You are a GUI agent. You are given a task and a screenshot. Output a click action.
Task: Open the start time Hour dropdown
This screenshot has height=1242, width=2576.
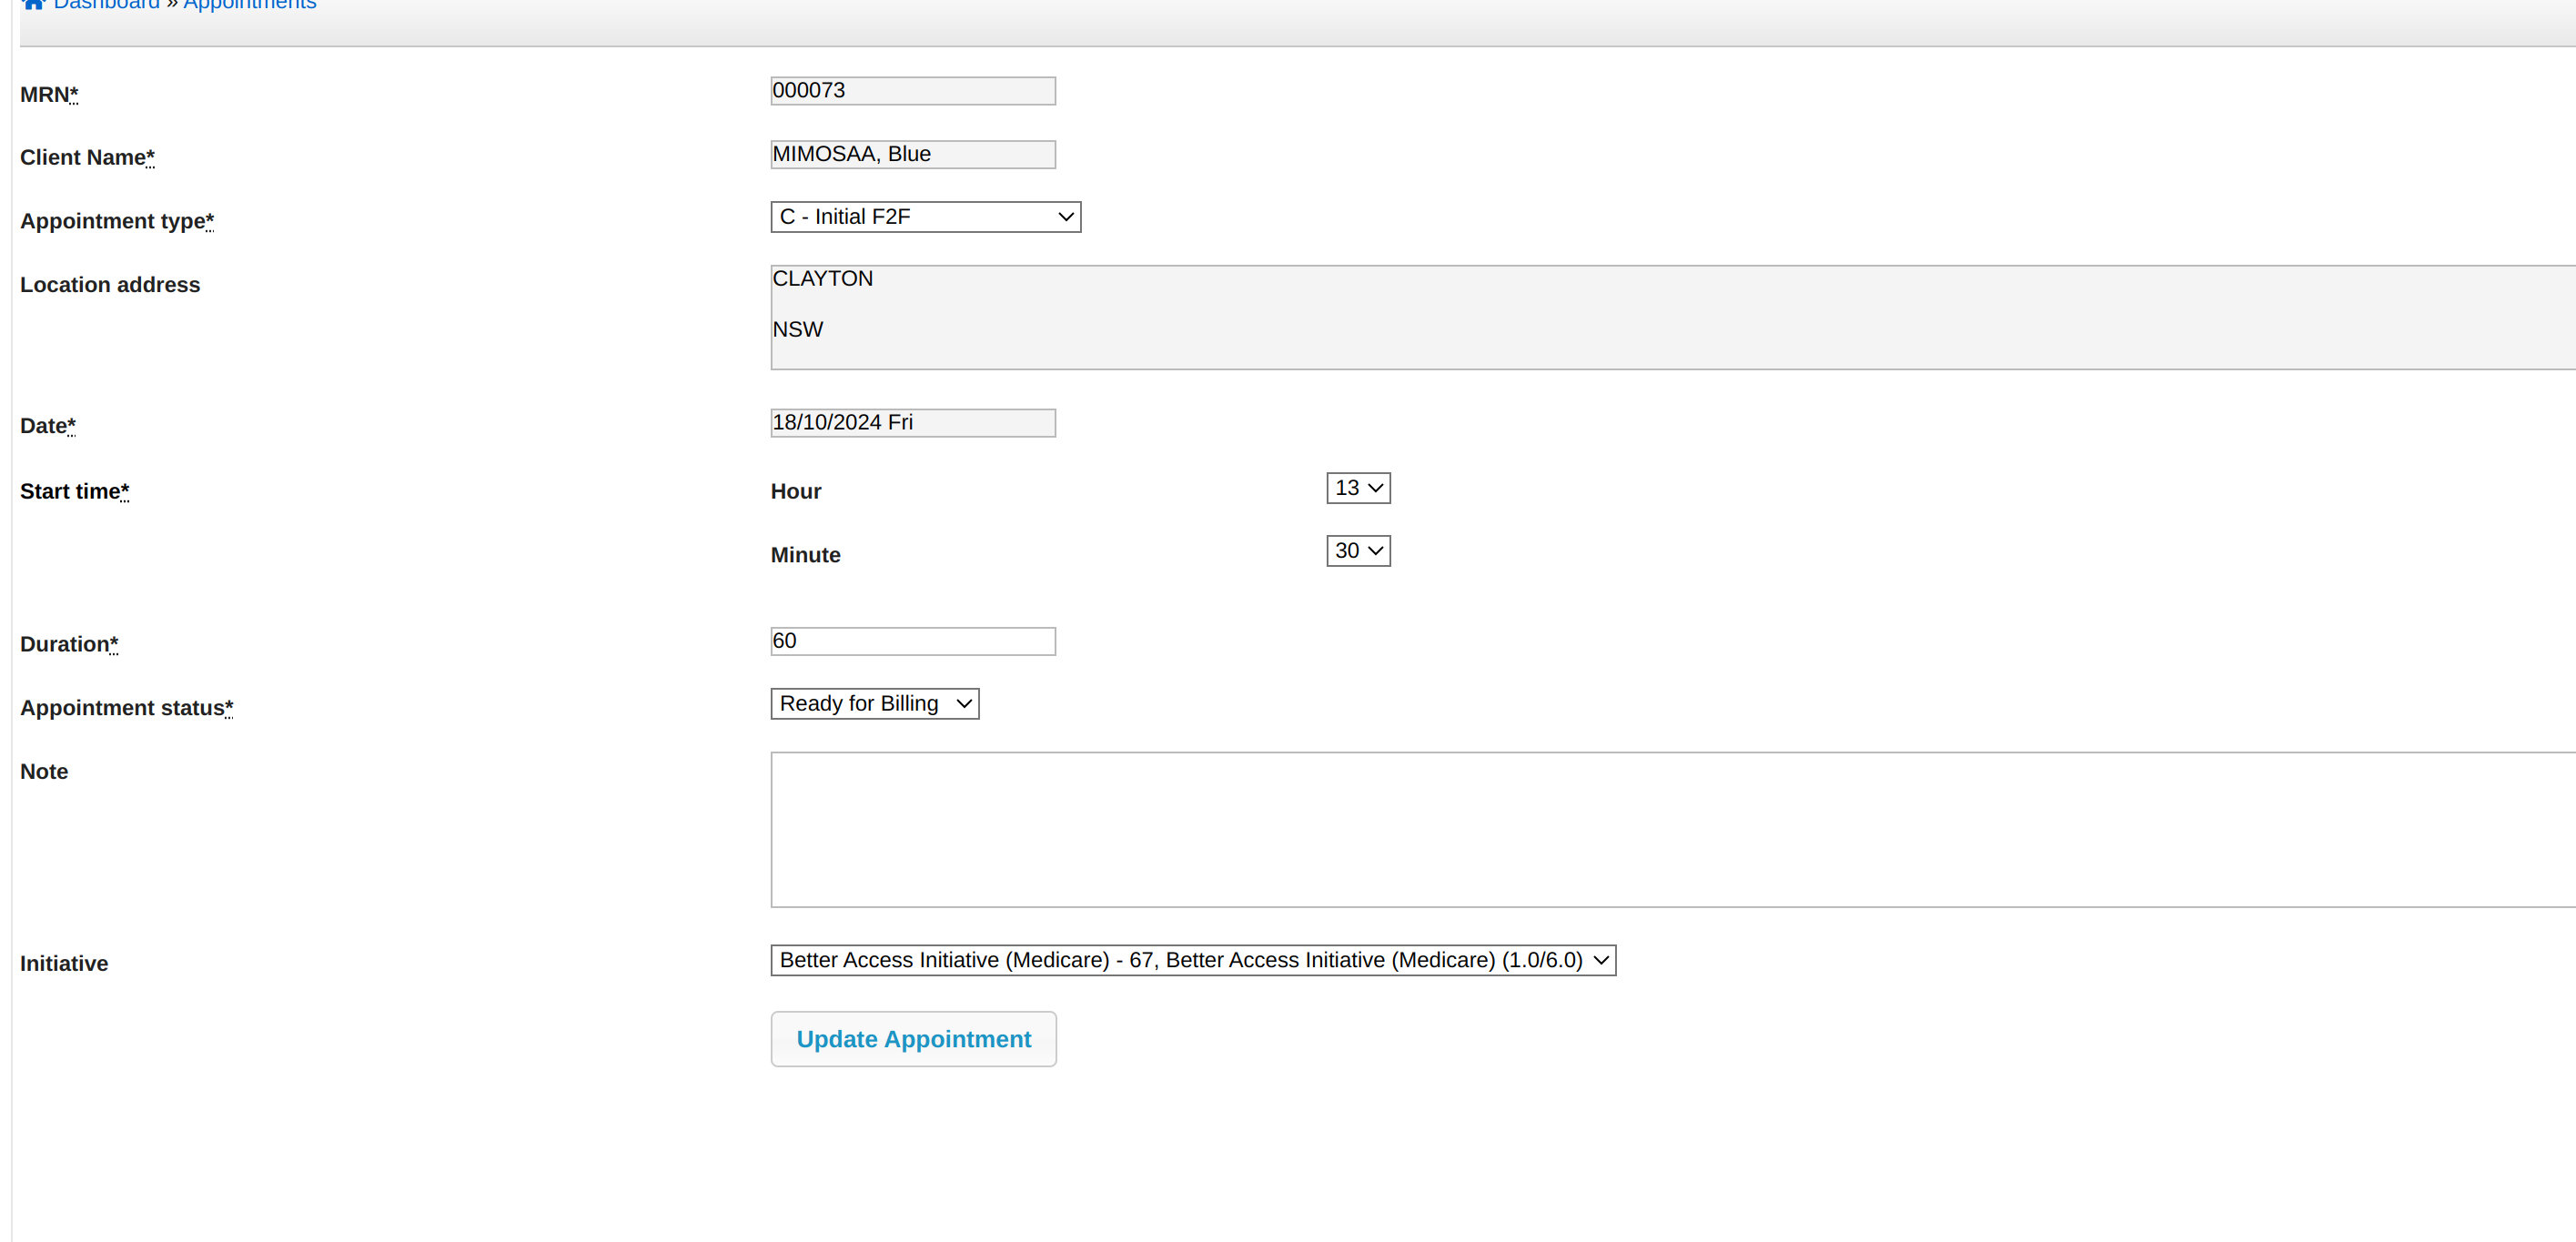point(1357,488)
